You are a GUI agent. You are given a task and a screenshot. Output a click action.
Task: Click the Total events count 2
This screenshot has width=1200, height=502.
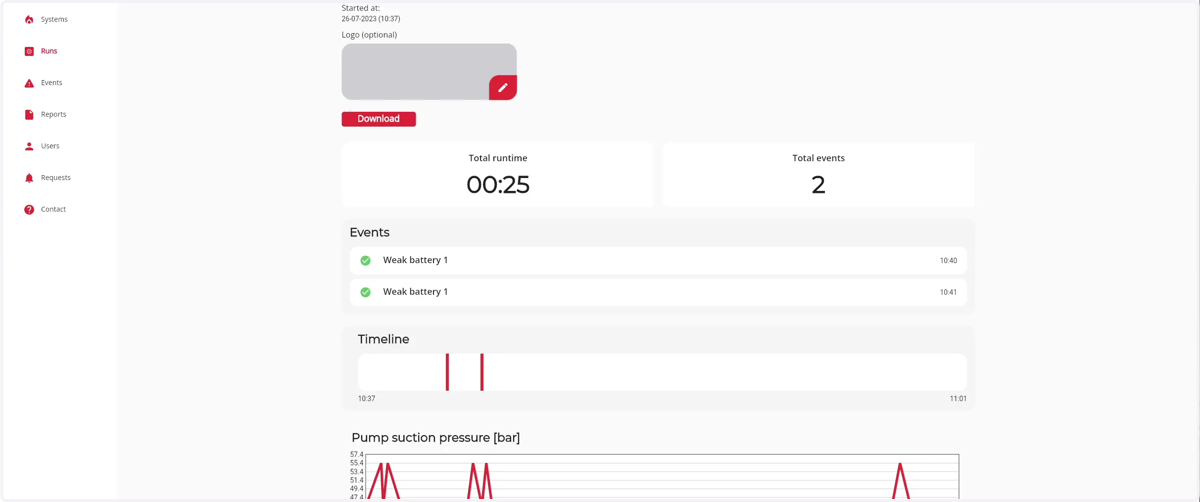[818, 184]
